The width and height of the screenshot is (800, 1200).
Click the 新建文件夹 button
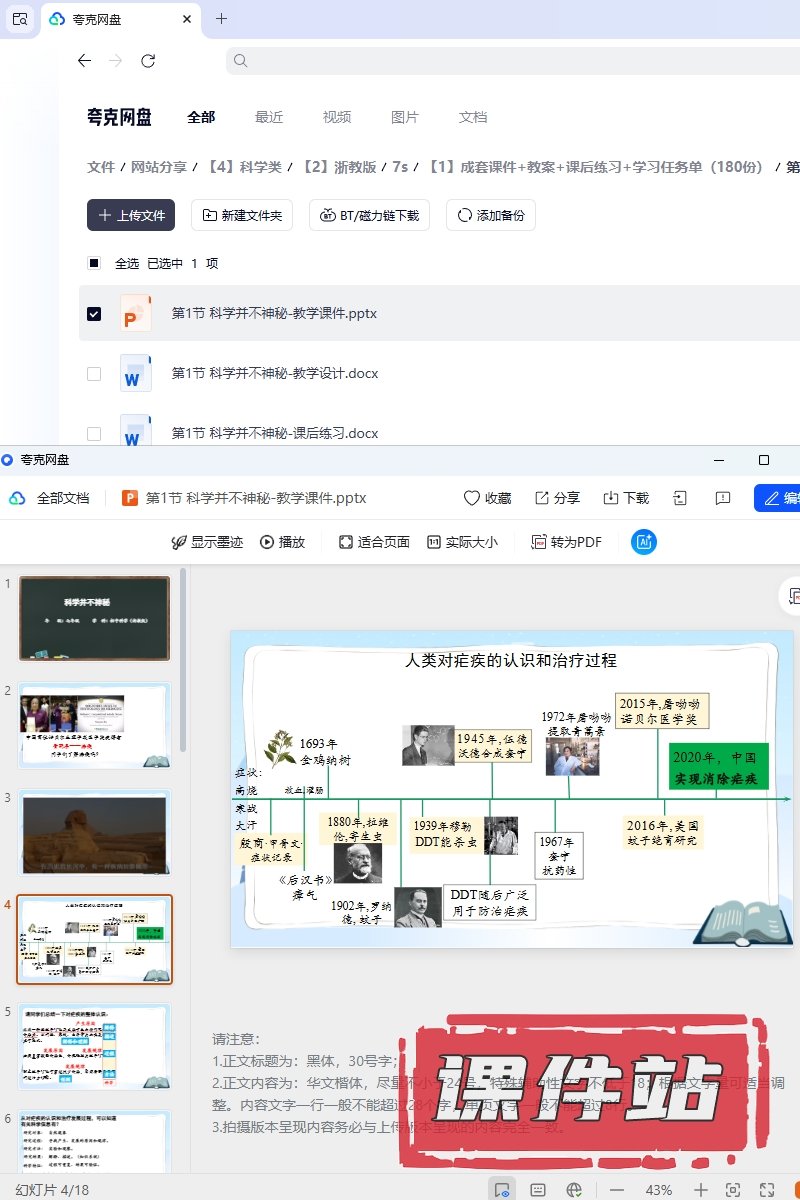242,215
